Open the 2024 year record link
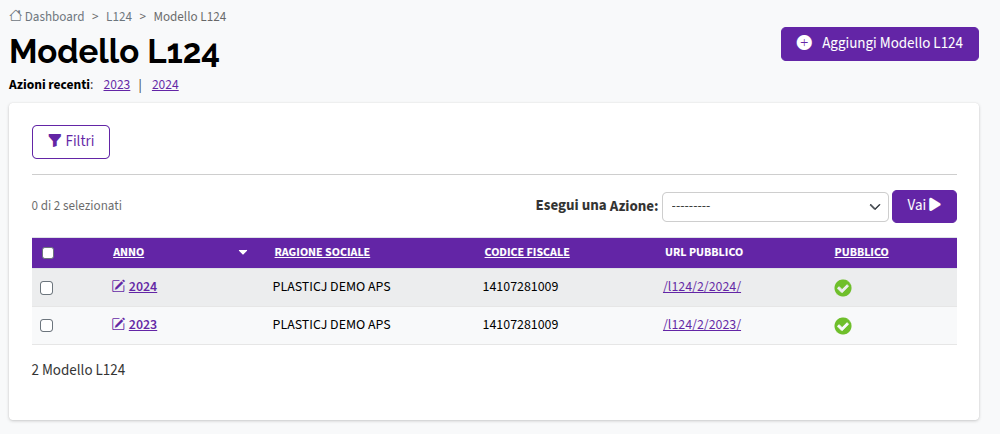The width and height of the screenshot is (1000, 434). [143, 287]
